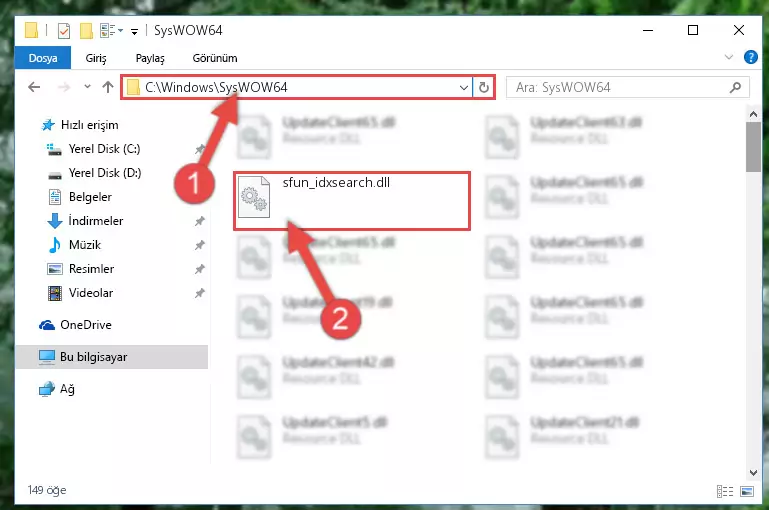Click the Müzik note icon
The image size is (769, 510).
[x=54, y=245]
